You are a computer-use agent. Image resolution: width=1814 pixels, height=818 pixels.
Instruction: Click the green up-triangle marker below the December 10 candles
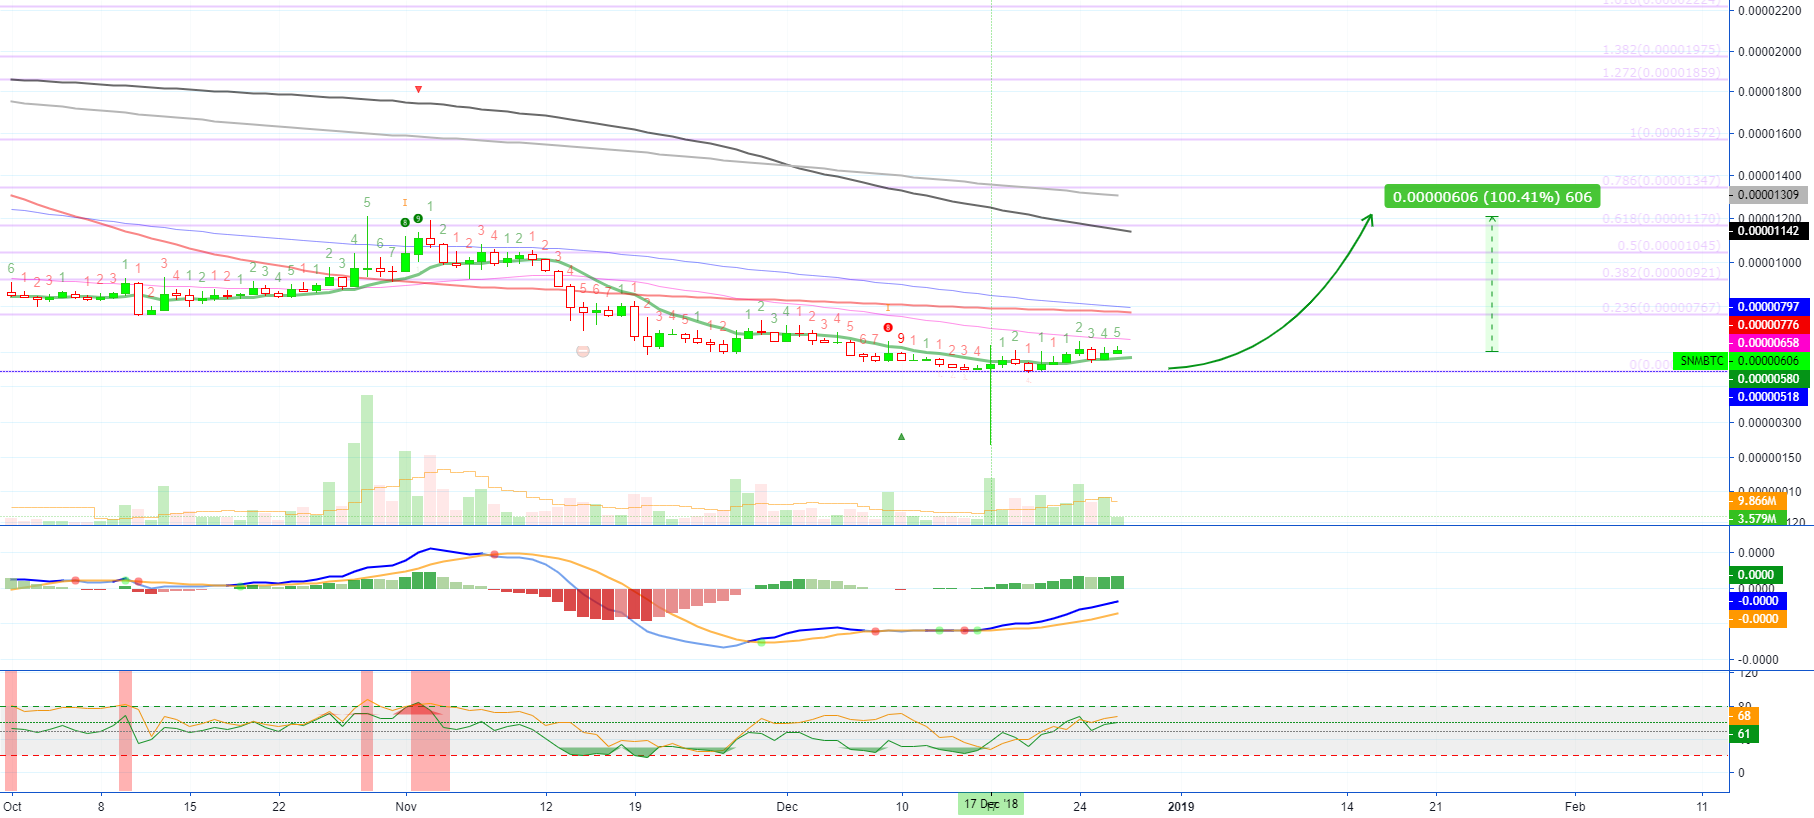tap(901, 437)
